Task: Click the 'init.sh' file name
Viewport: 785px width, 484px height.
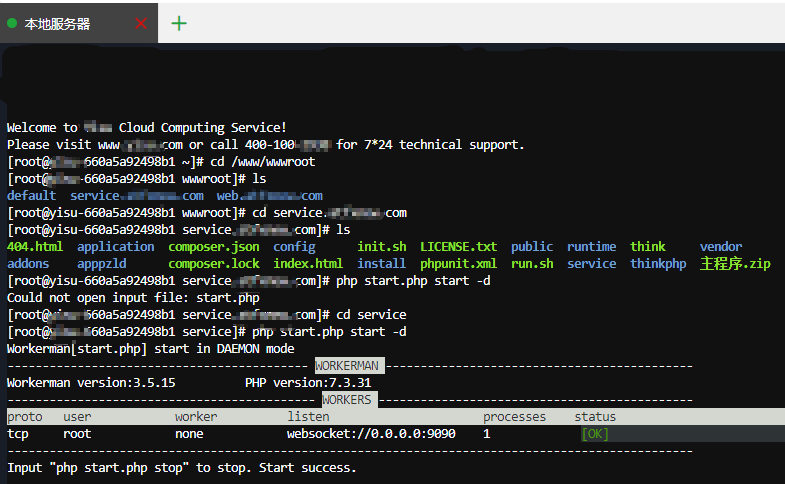Action: [x=382, y=247]
